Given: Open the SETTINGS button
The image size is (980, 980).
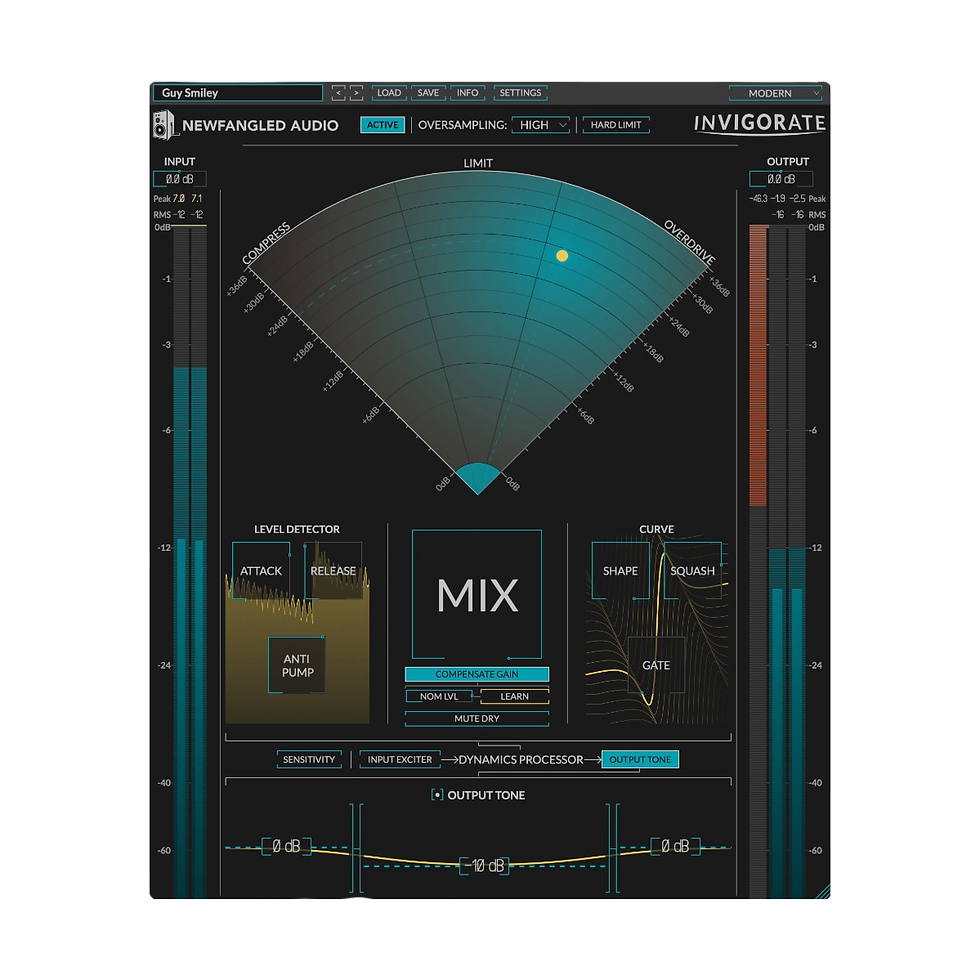Looking at the screenshot, I should point(520,92).
